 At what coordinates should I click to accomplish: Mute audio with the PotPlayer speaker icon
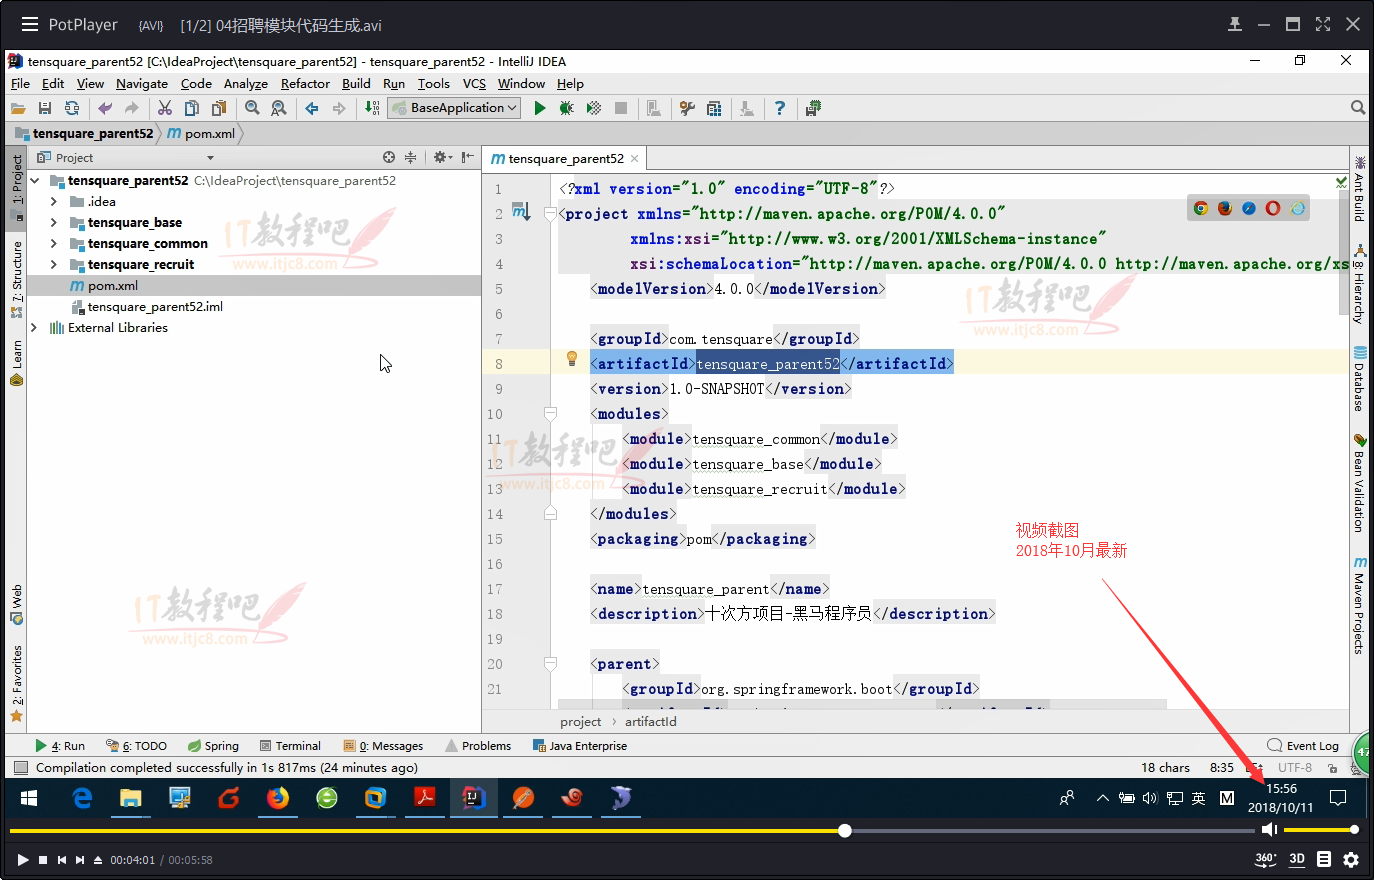[x=1269, y=830]
